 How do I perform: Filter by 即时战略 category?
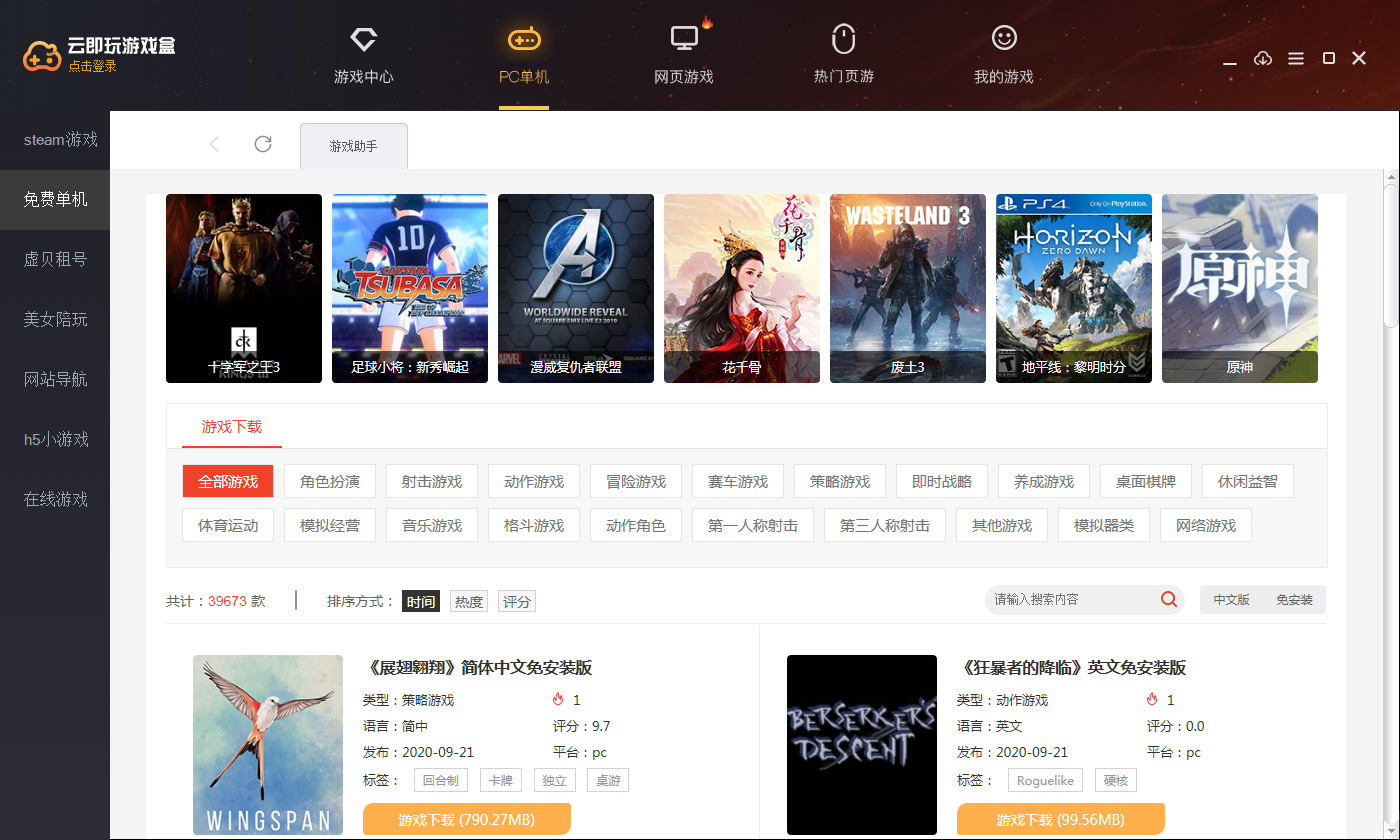[942, 481]
